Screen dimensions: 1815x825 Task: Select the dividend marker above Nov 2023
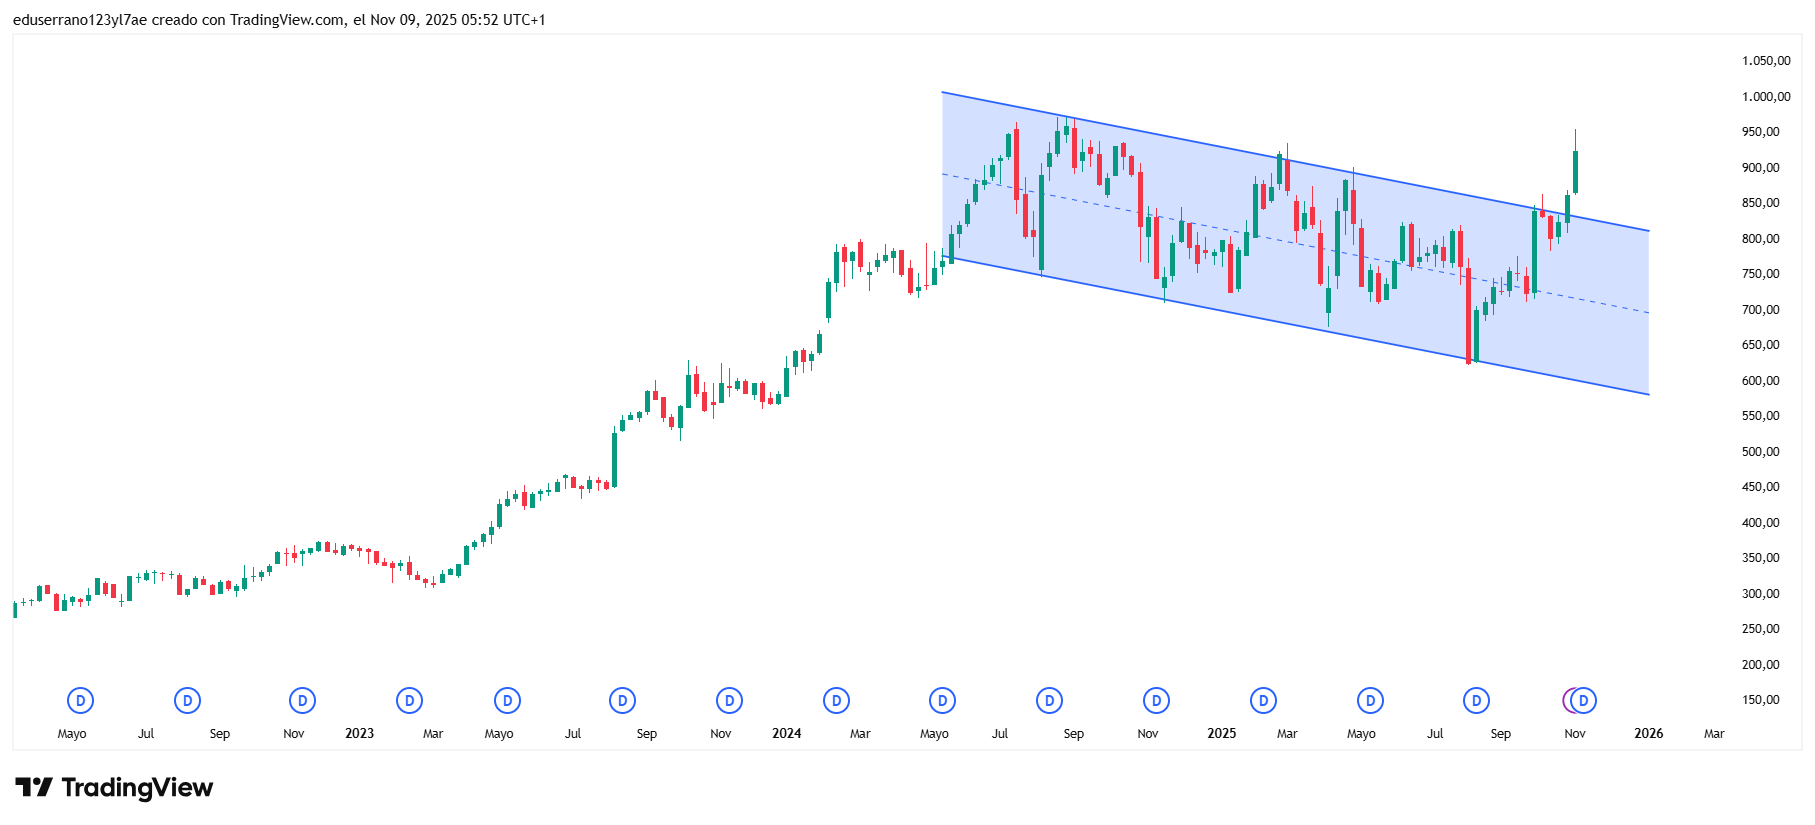[729, 701]
